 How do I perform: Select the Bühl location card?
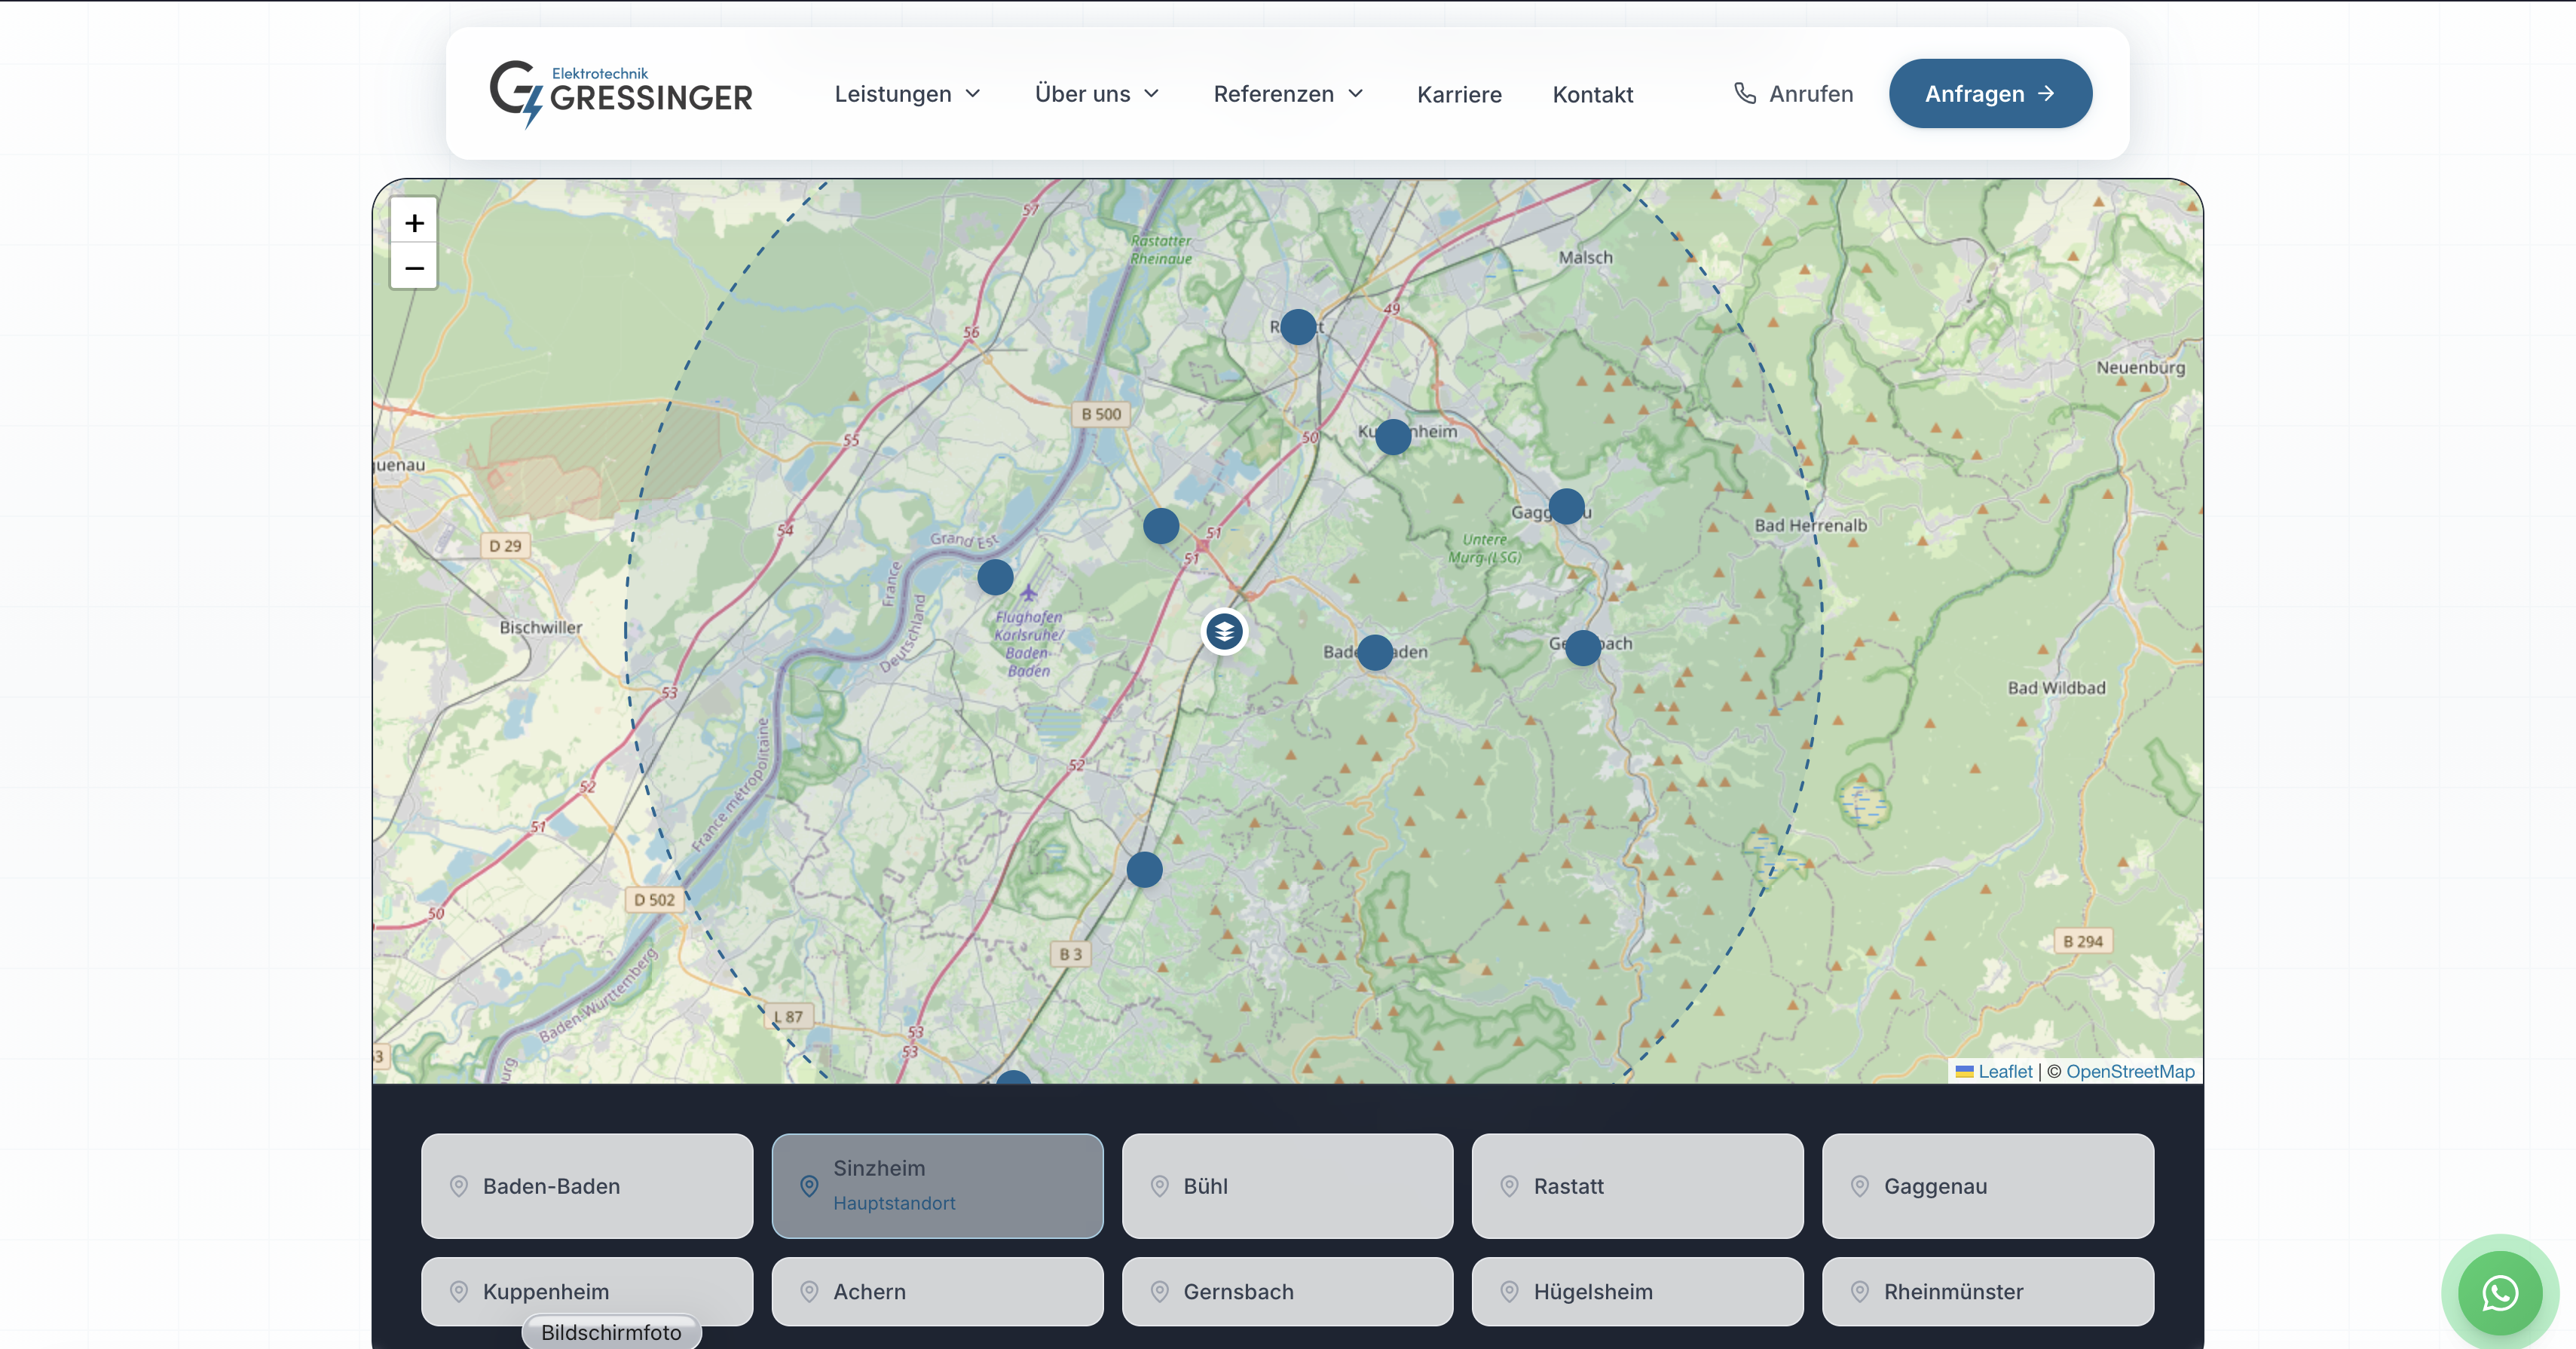[1287, 1186]
